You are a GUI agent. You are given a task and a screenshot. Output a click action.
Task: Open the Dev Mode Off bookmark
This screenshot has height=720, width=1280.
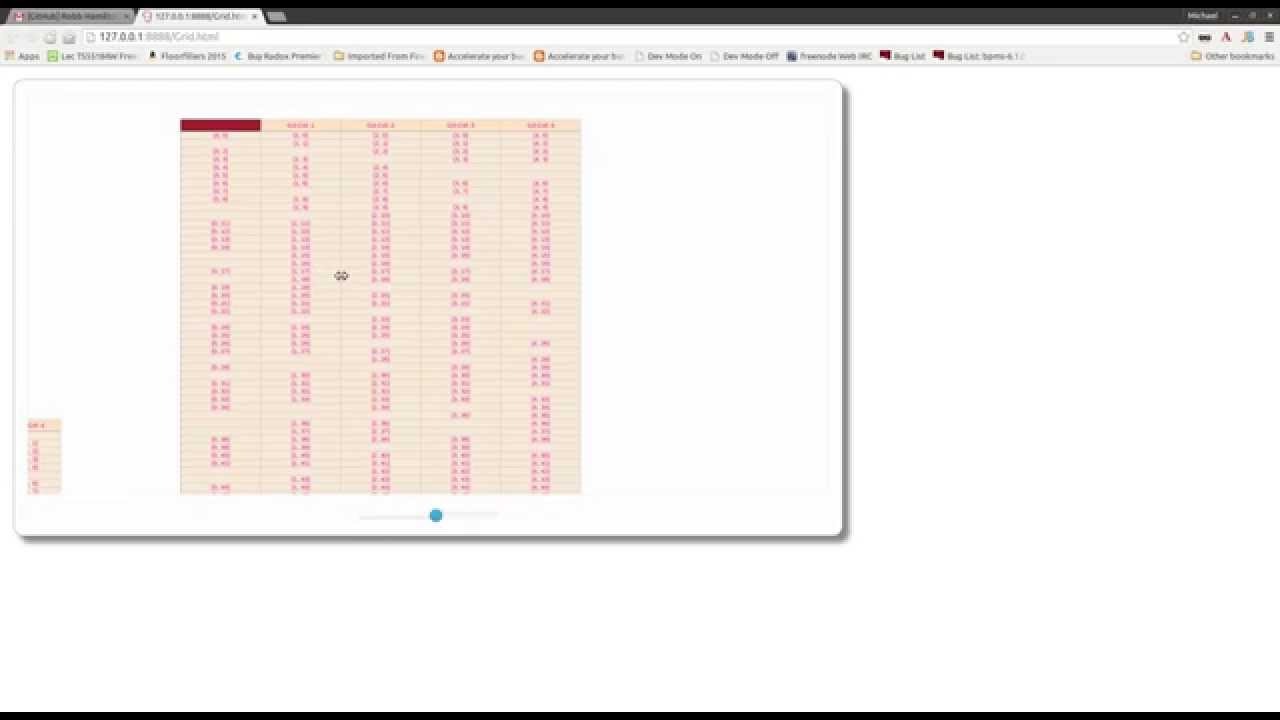click(x=744, y=56)
